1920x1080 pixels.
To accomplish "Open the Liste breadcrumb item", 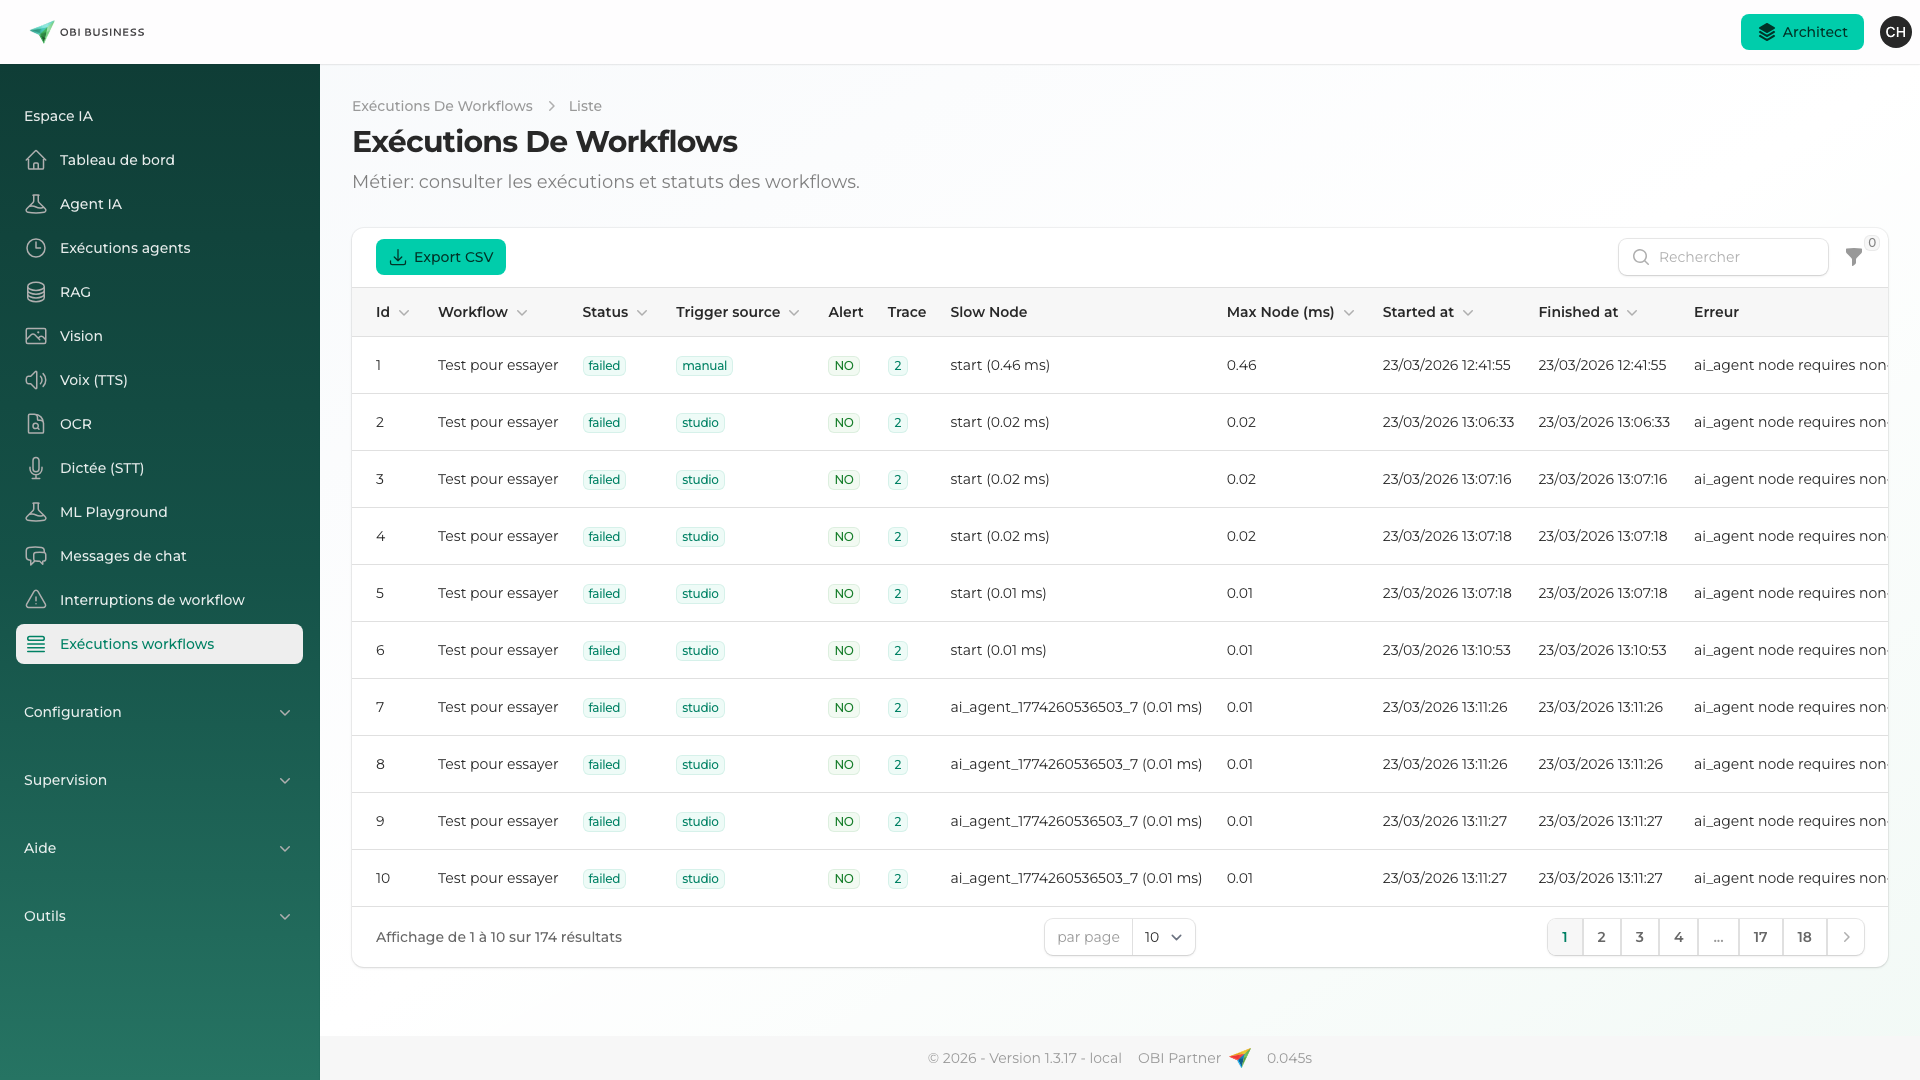I will click(585, 106).
